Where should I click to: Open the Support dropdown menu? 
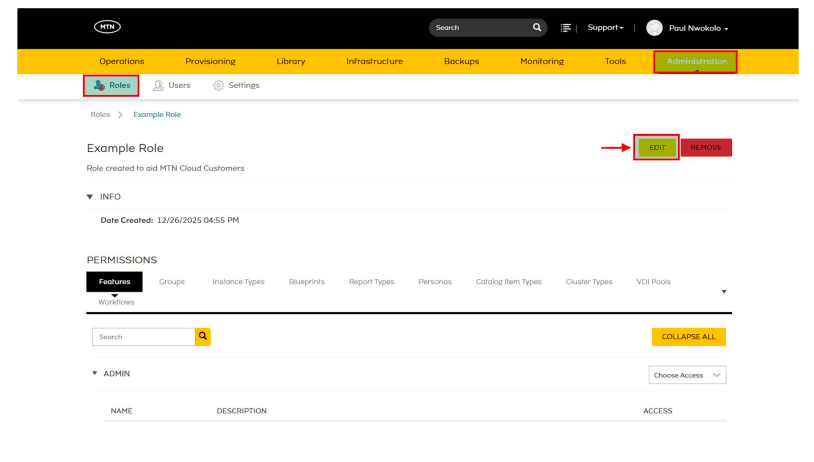click(605, 28)
